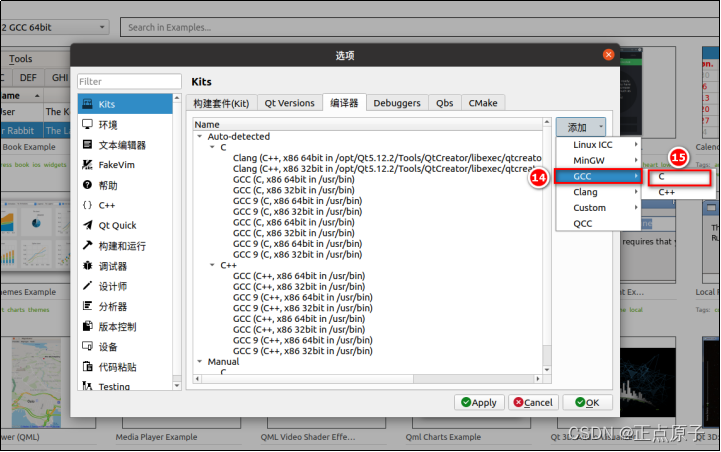
Task: Focus the Filter input field
Action: [129, 81]
